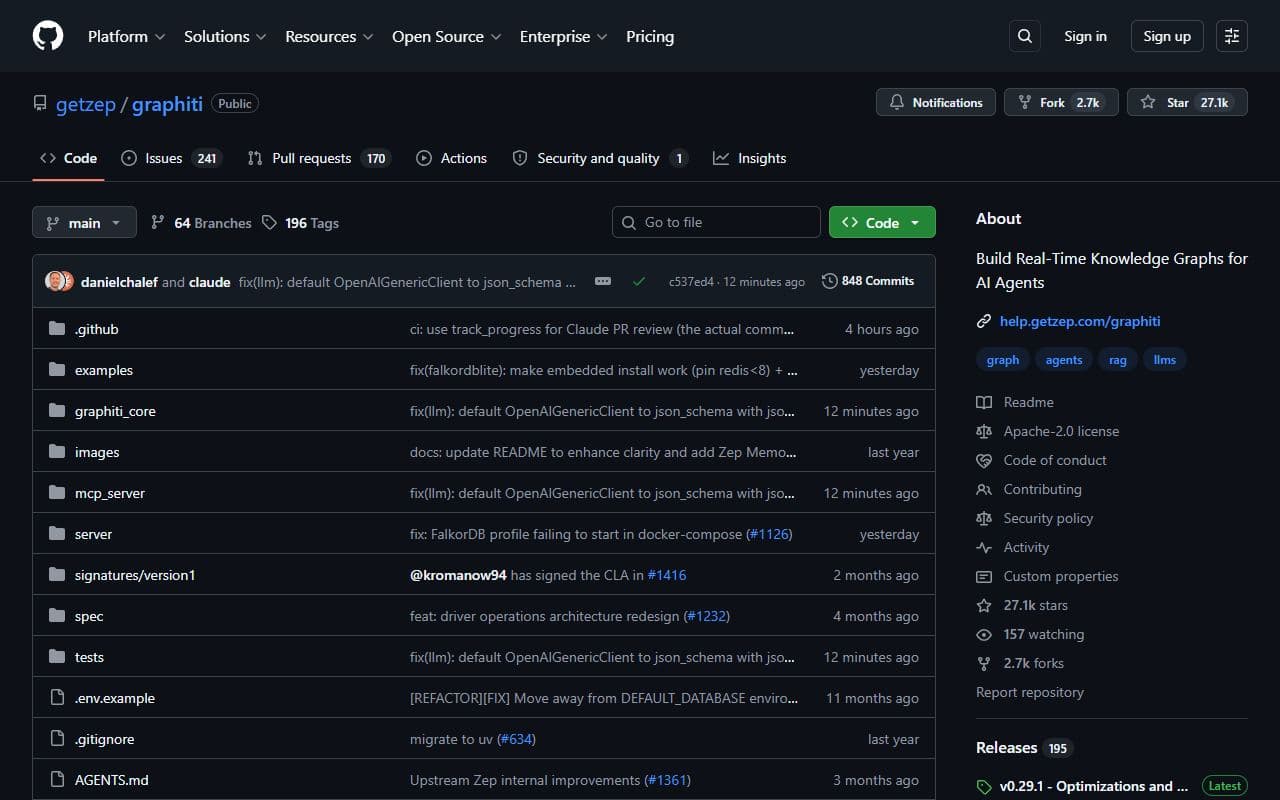1280x800 pixels.
Task: Click the link icon beside help.getzep.com/graphiti
Action: point(984,321)
